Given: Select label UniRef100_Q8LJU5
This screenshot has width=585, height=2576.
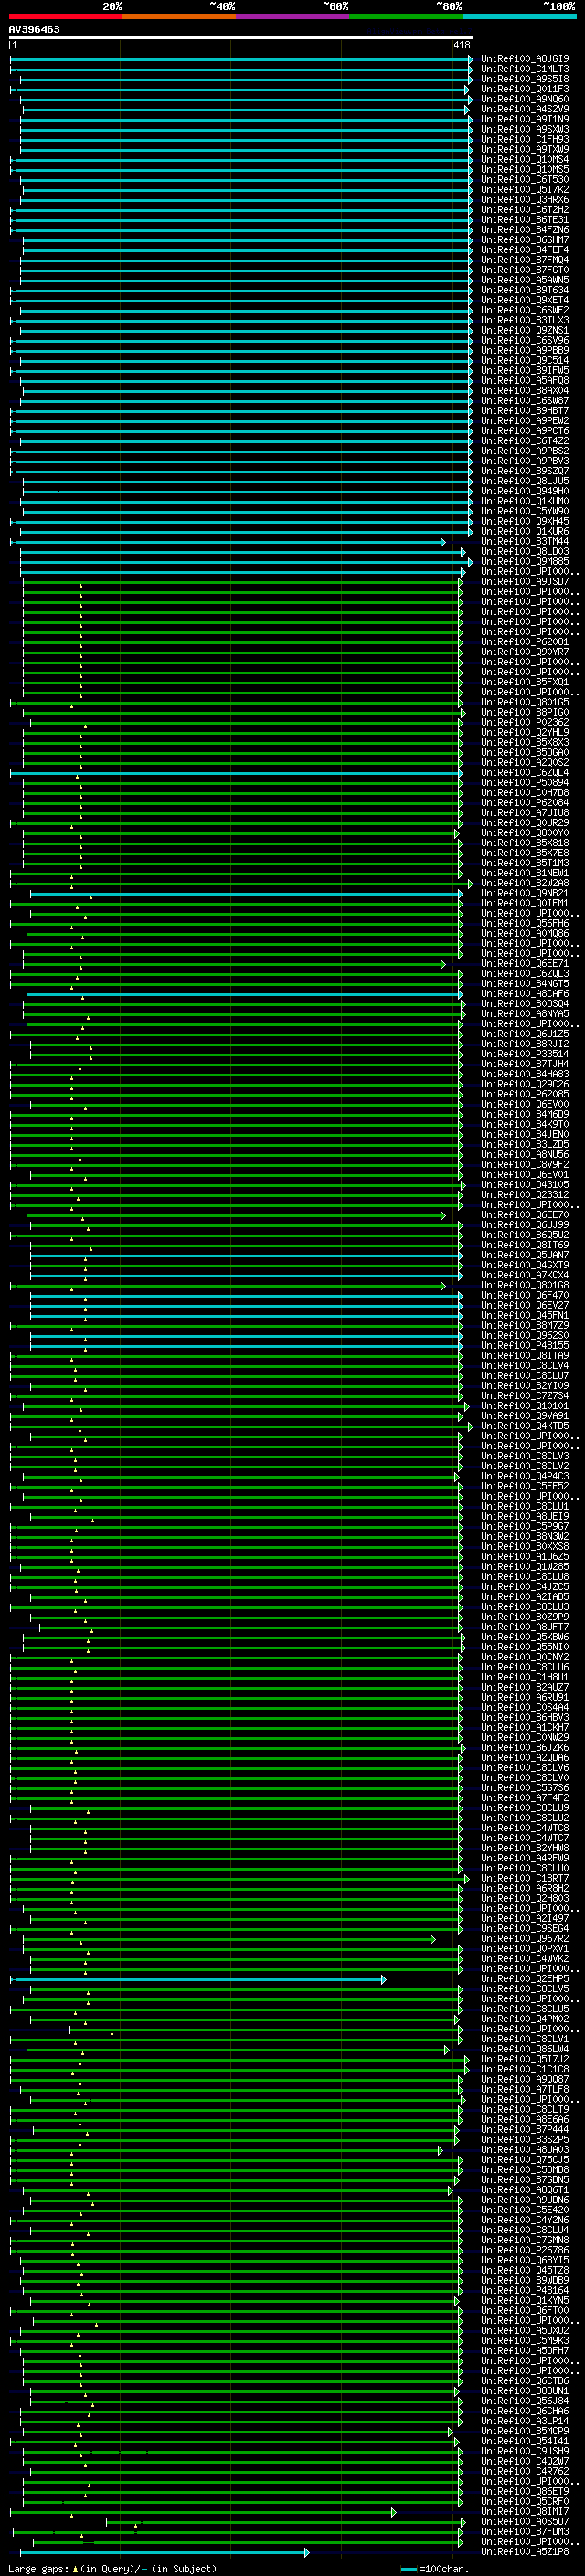Looking at the screenshot, I should (525, 481).
